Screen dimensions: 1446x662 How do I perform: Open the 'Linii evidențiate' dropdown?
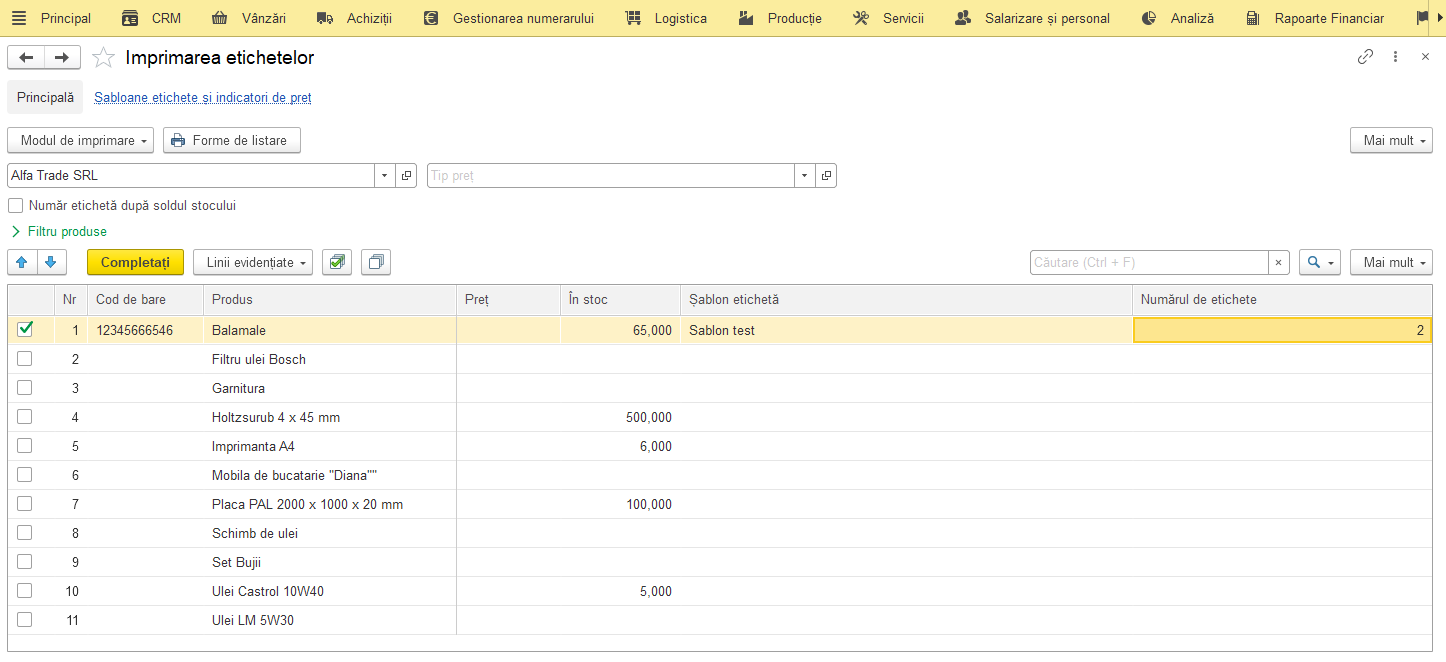tap(253, 262)
